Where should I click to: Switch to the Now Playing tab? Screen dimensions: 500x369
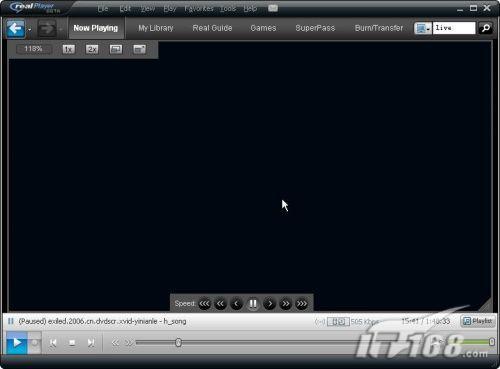[x=96, y=28]
